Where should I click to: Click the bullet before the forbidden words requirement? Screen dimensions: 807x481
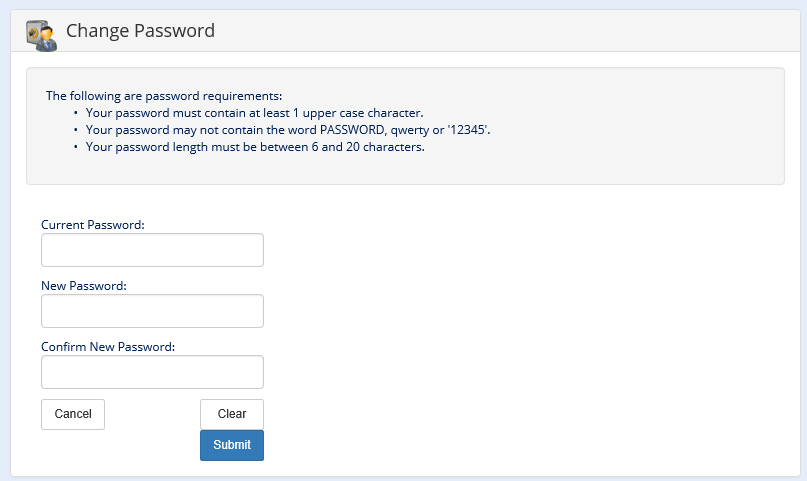(x=75, y=130)
